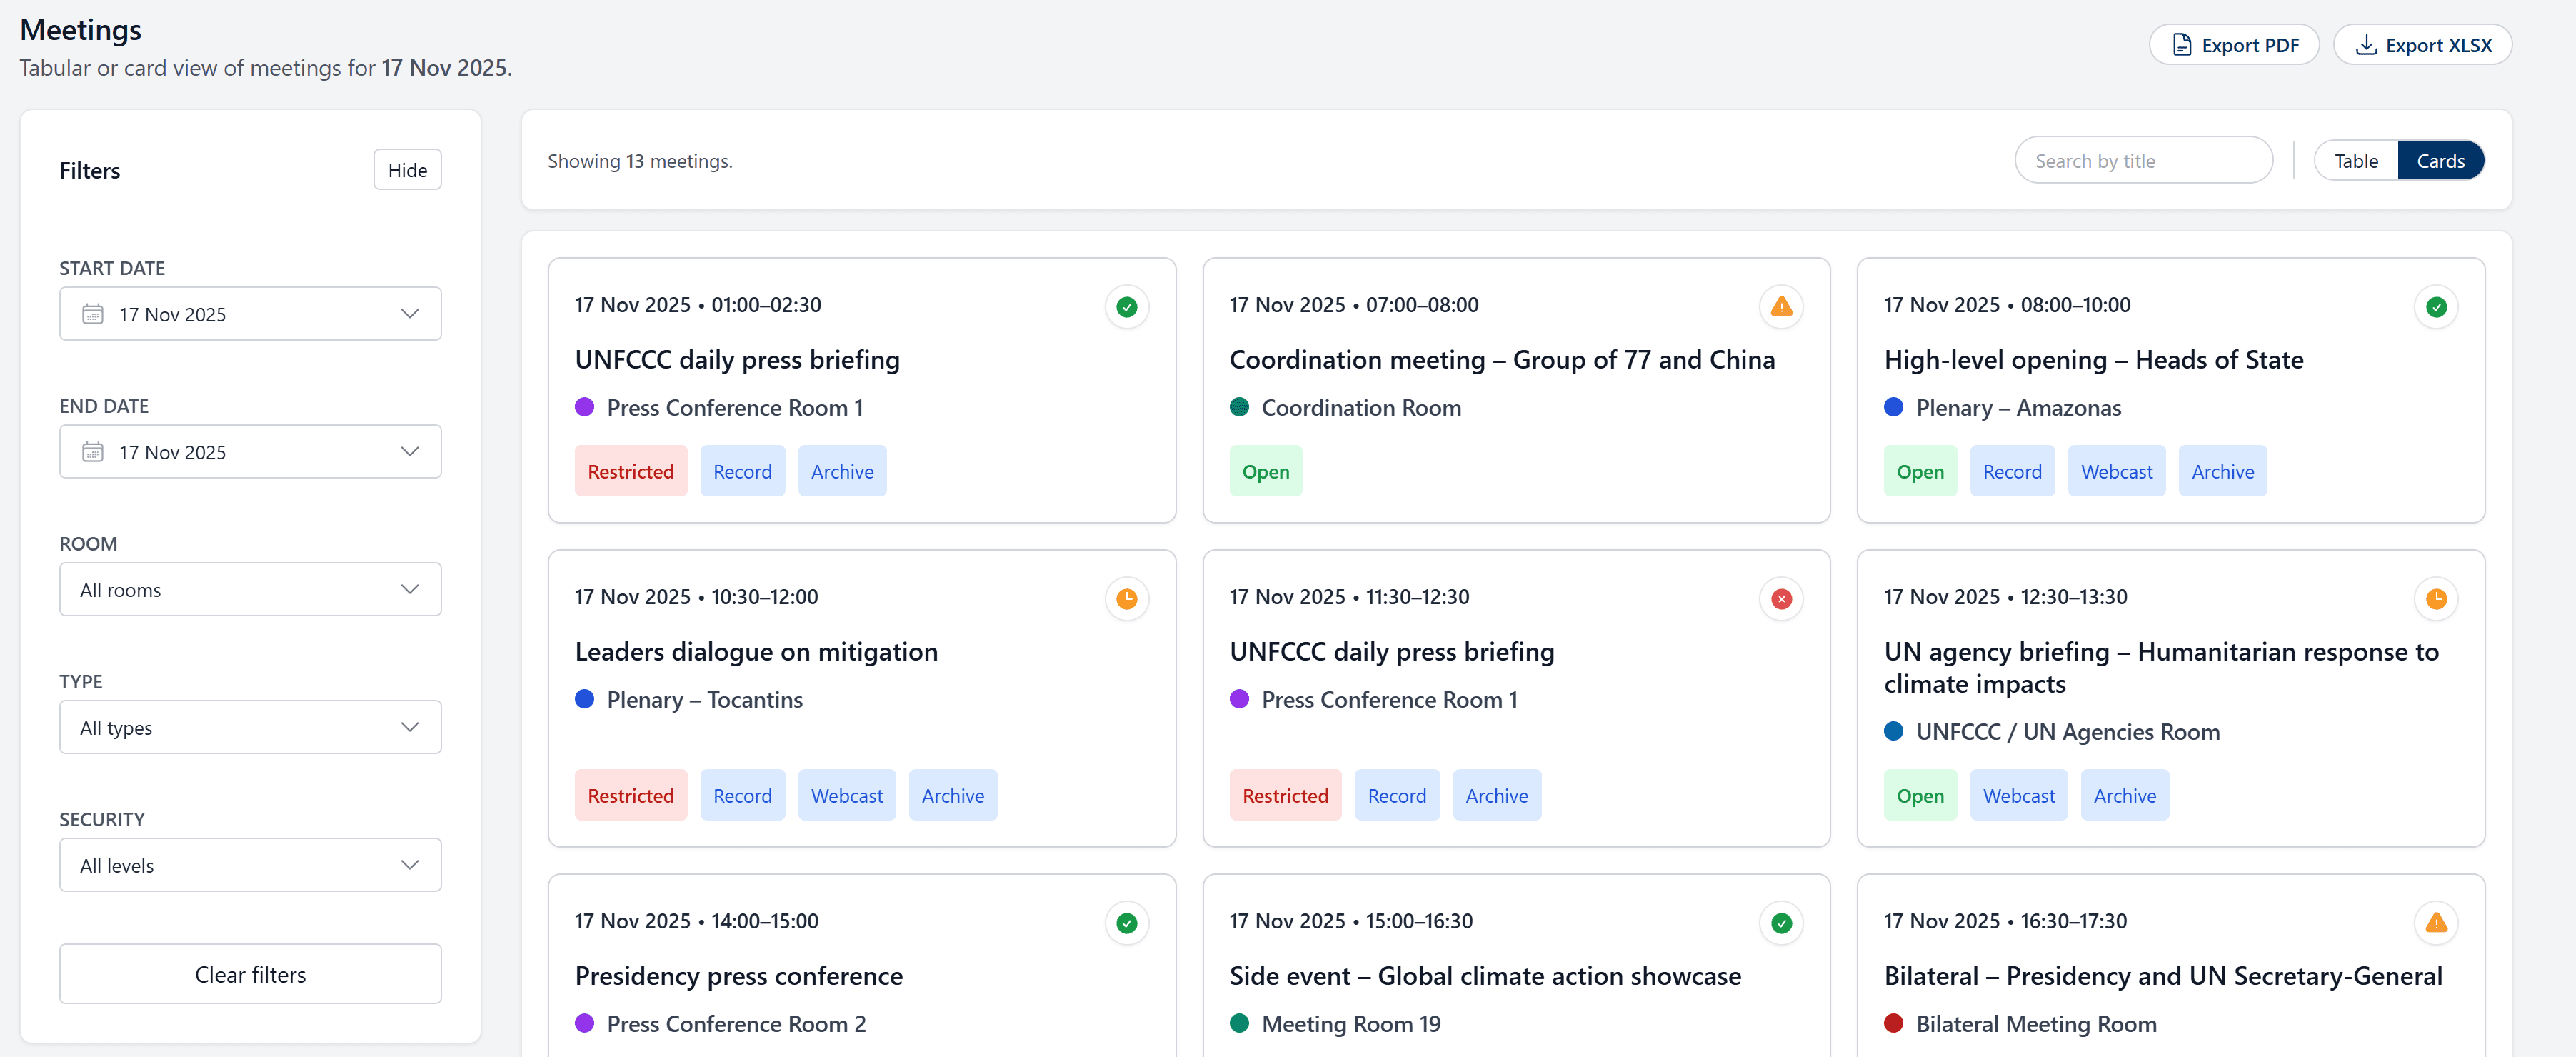Click Record tag on the High-level opening card
2576x1057 pixels.
2012,471
